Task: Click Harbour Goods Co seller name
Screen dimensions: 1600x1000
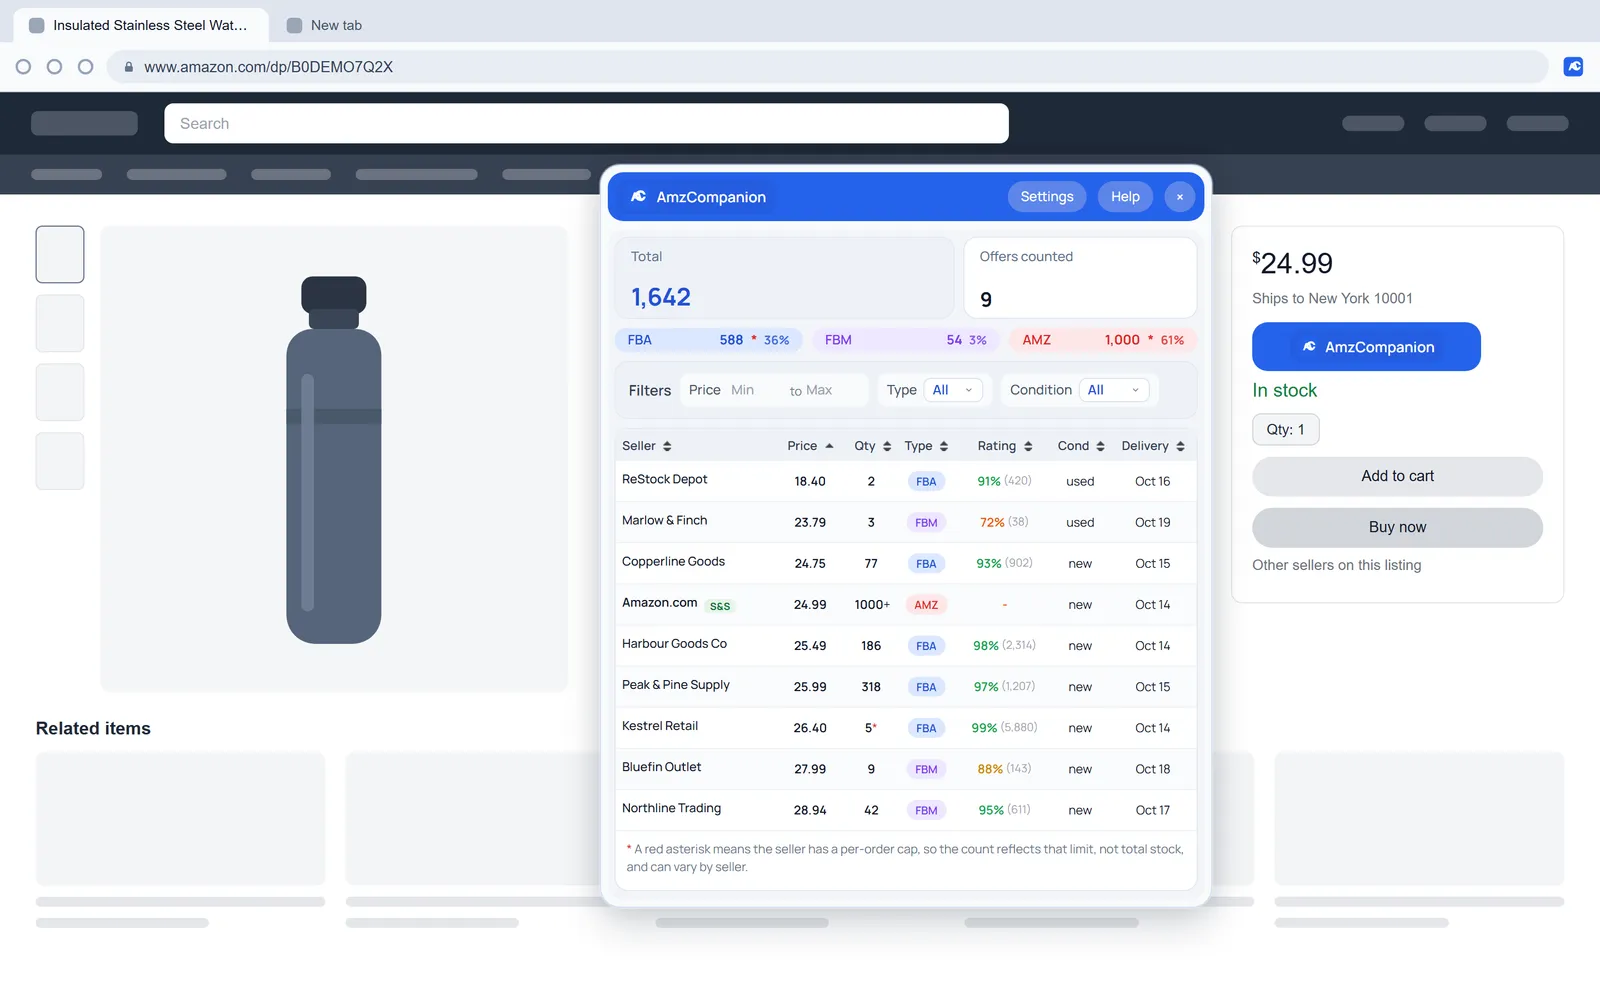Action: [x=674, y=643]
